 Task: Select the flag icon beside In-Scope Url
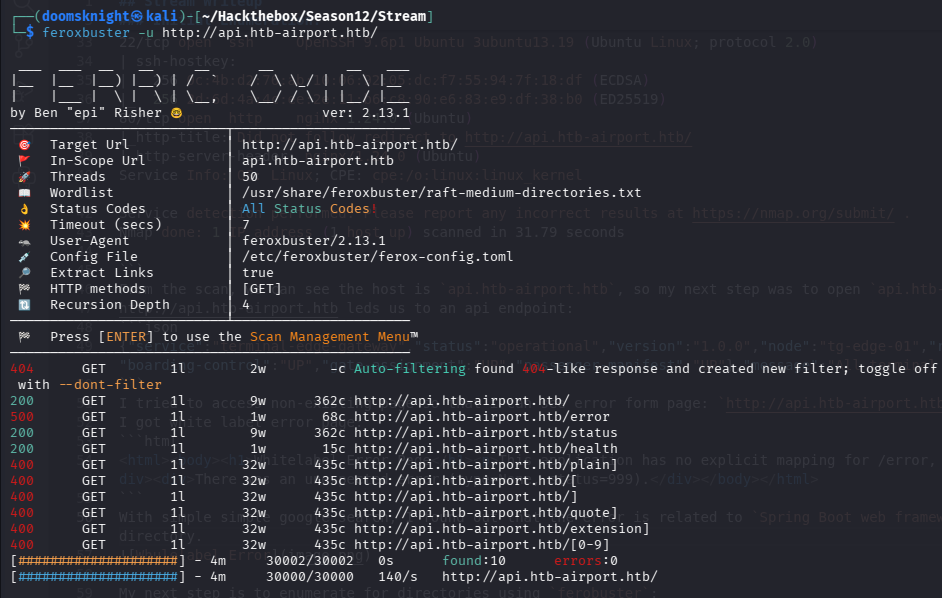pyautogui.click(x=24, y=160)
